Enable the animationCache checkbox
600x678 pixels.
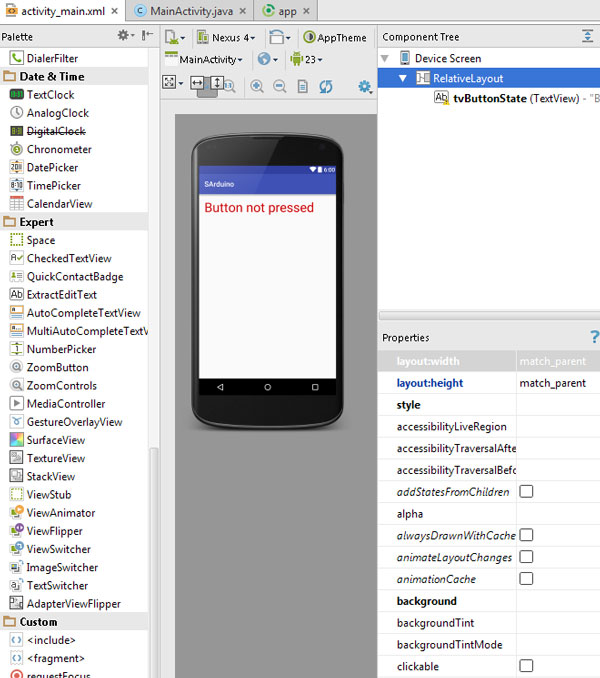[526, 579]
